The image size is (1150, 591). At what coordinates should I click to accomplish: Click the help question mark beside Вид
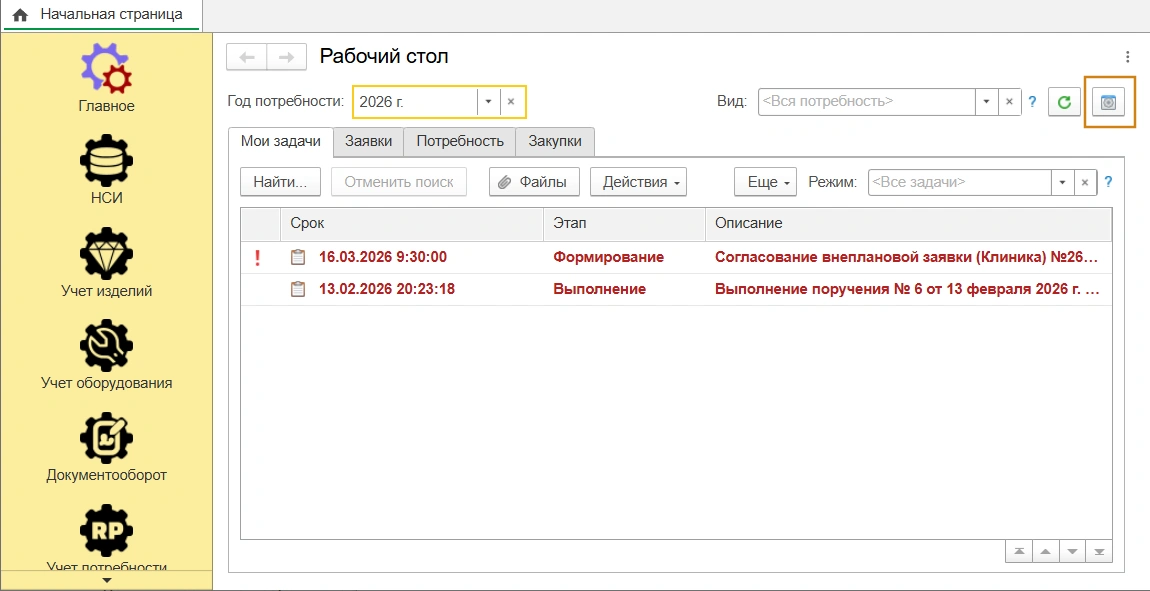pos(1032,102)
